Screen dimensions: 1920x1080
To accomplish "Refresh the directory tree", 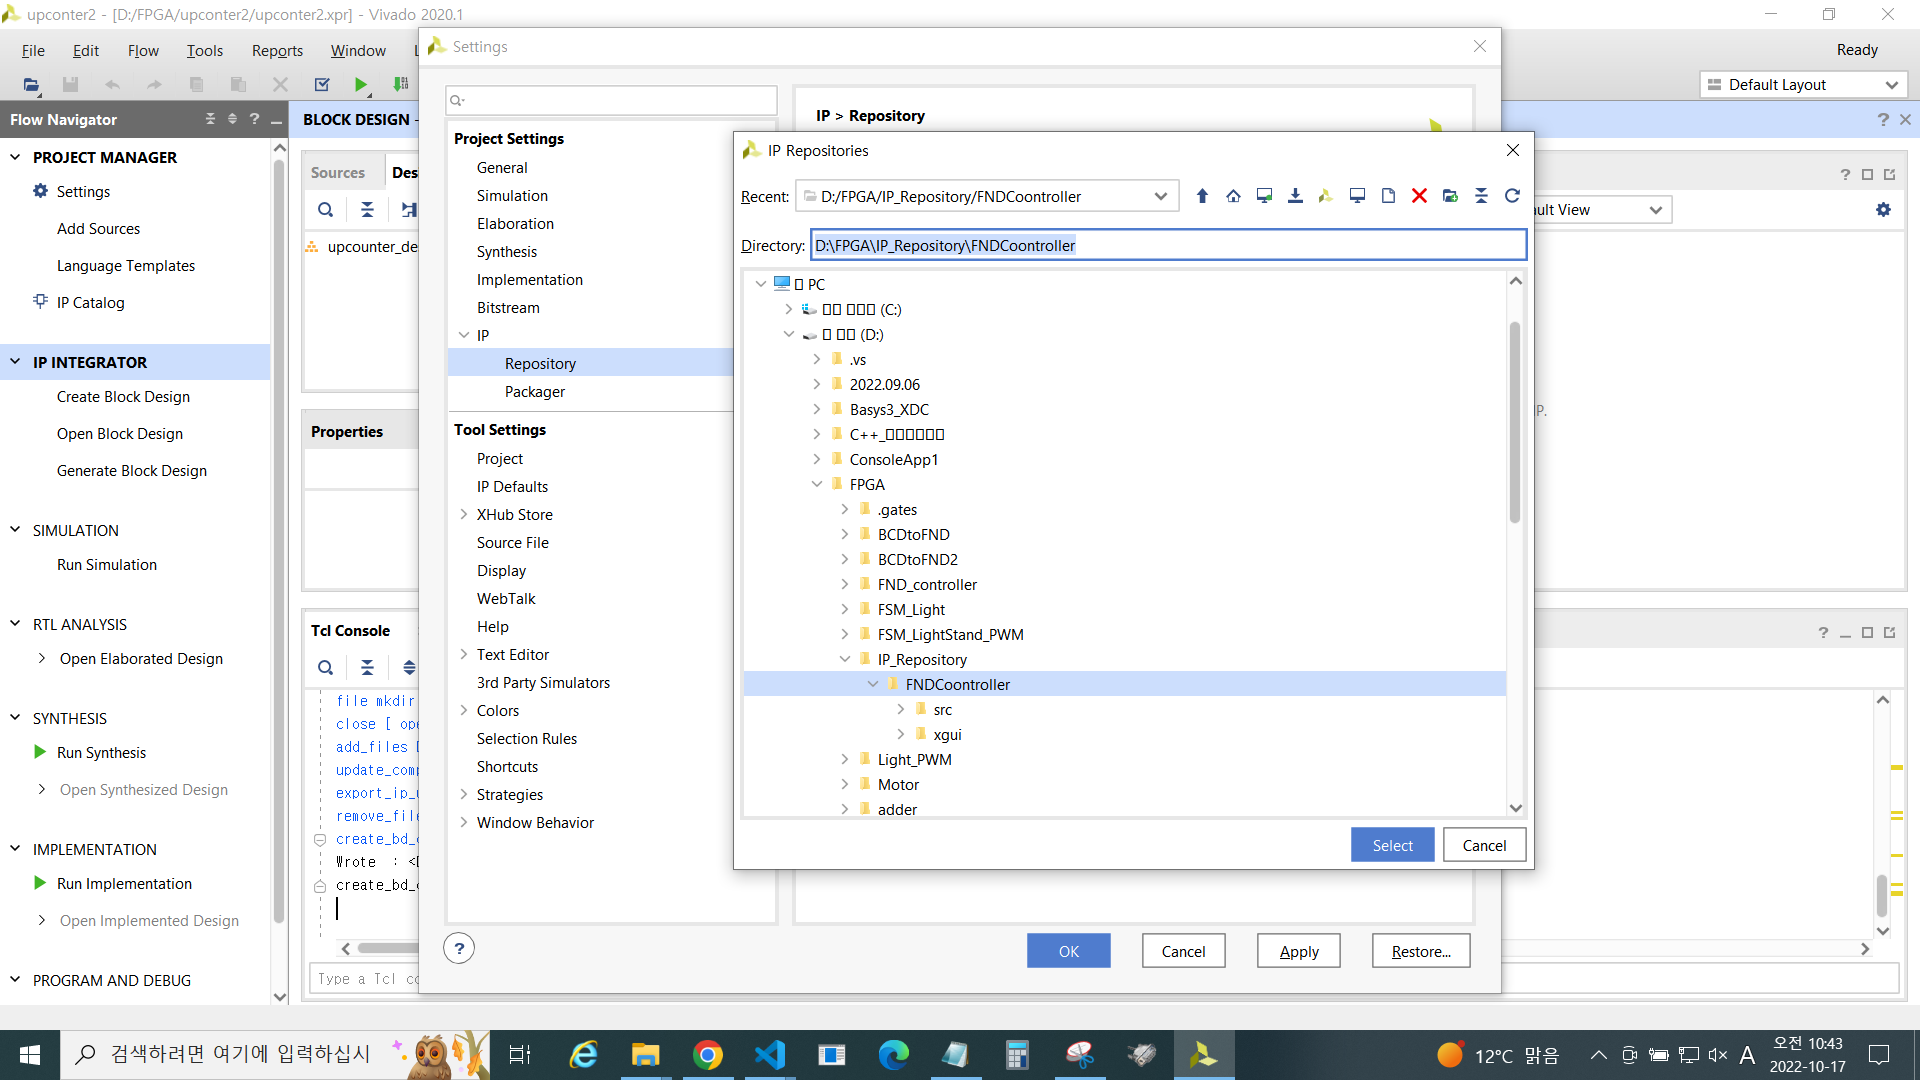I will pyautogui.click(x=1512, y=196).
